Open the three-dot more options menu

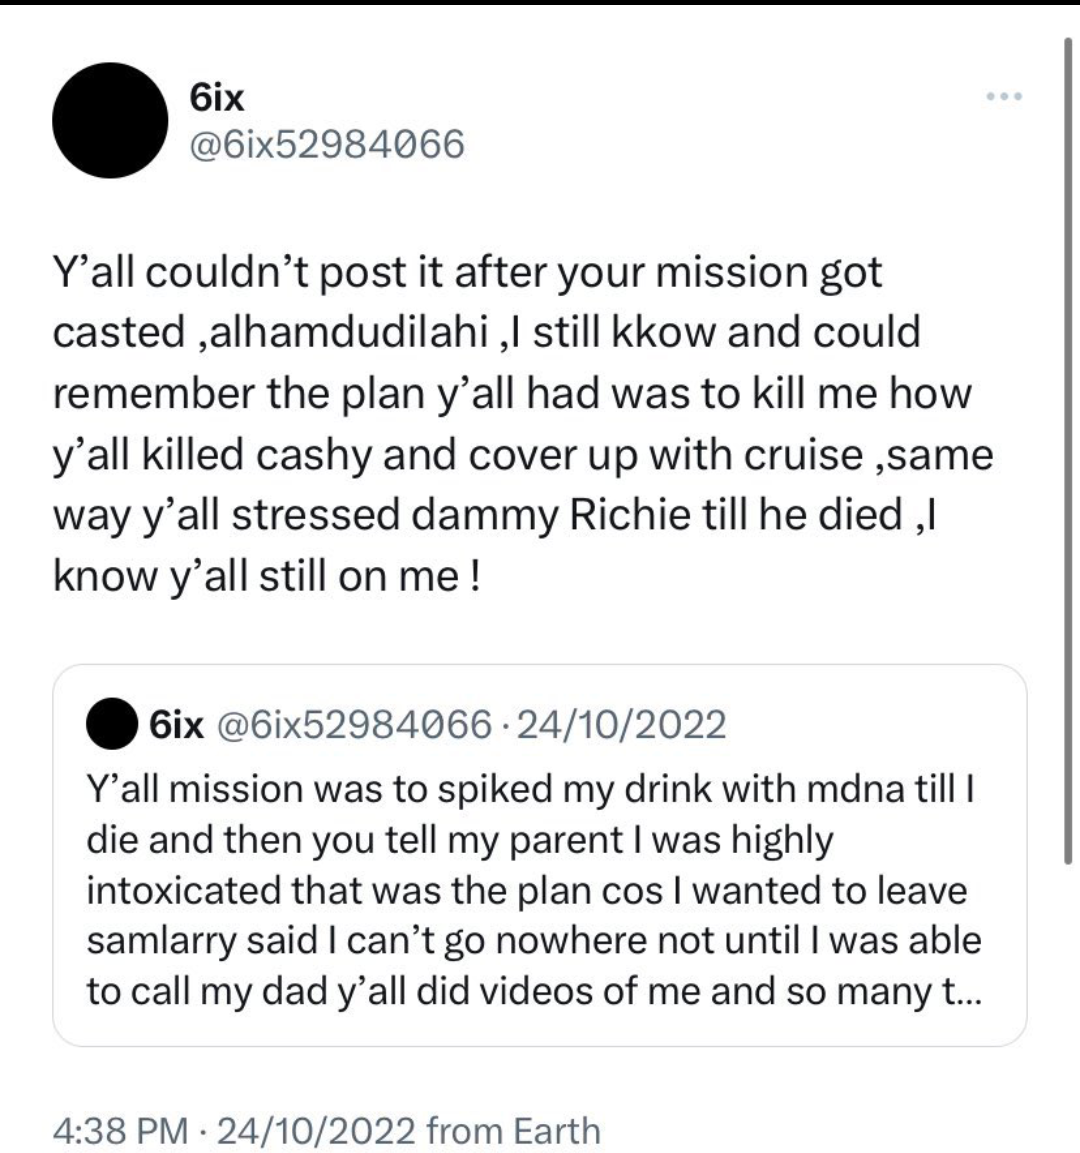click(x=1002, y=97)
